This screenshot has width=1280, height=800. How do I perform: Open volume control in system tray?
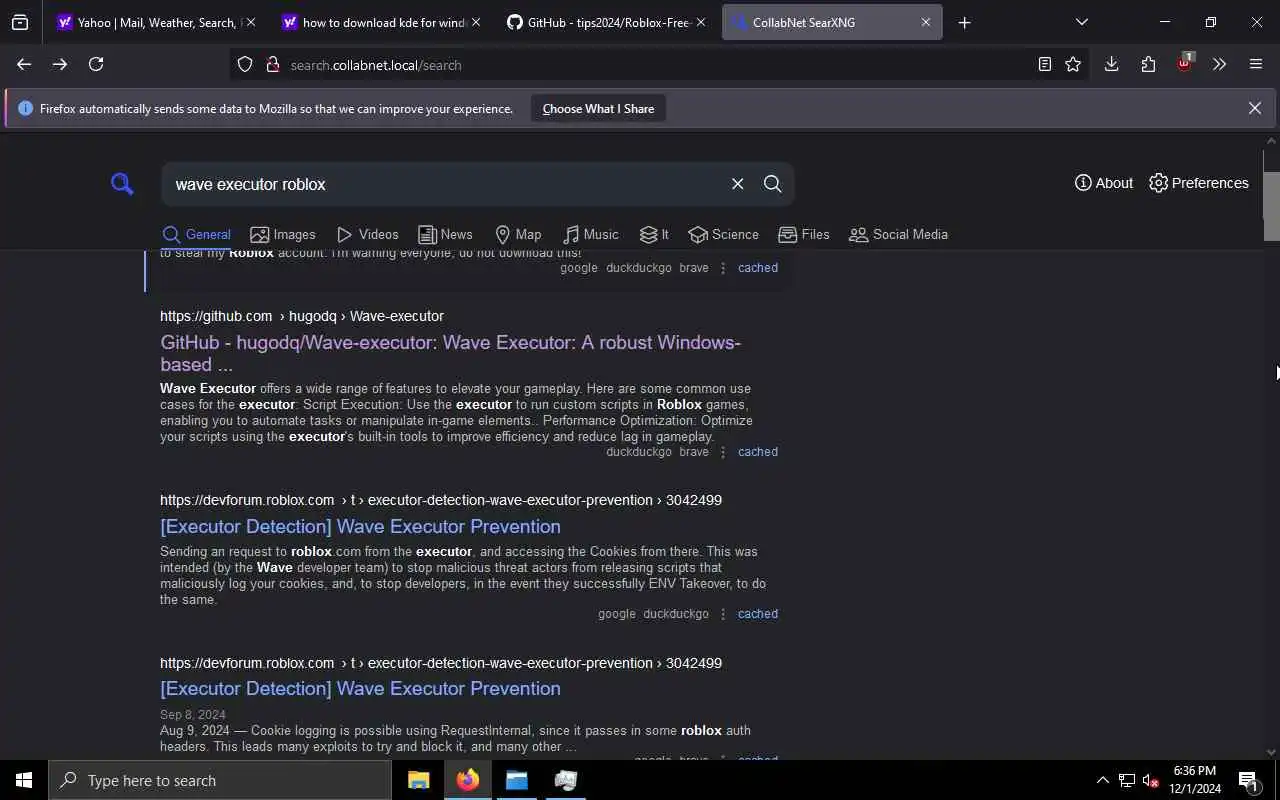coord(1151,780)
